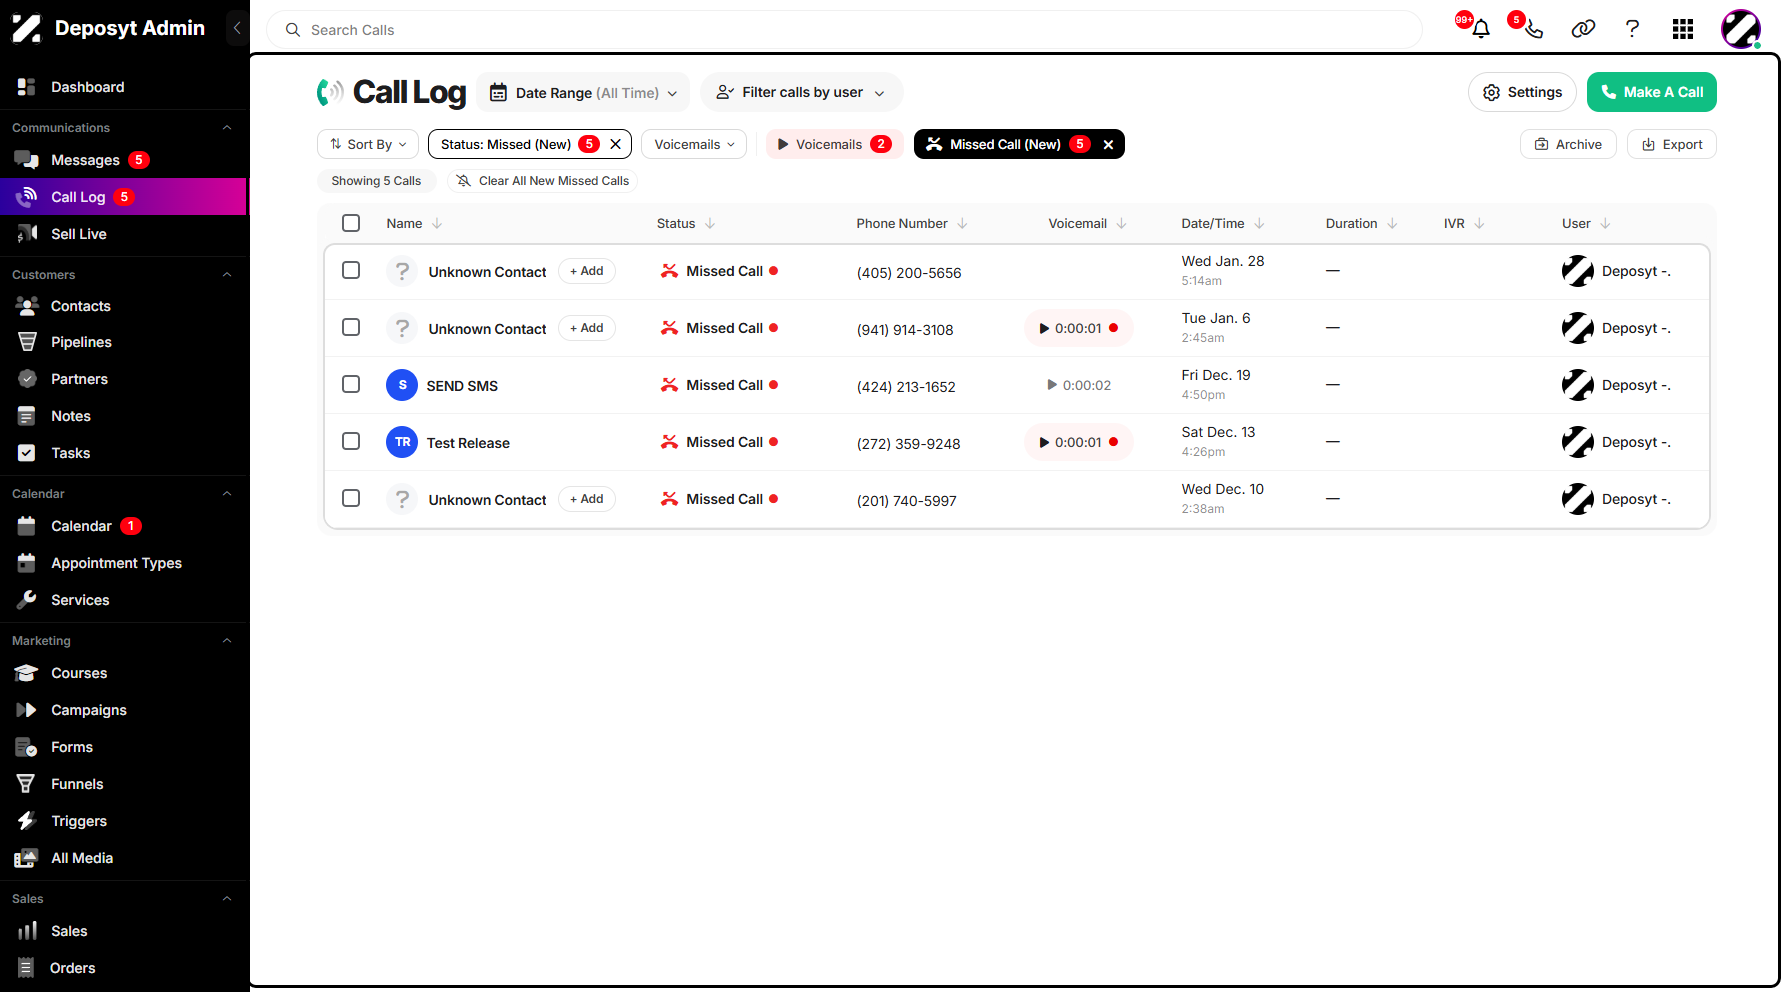Select the SEND SMS row checkbox
Viewport: 1785px width, 992px height.
[351, 384]
